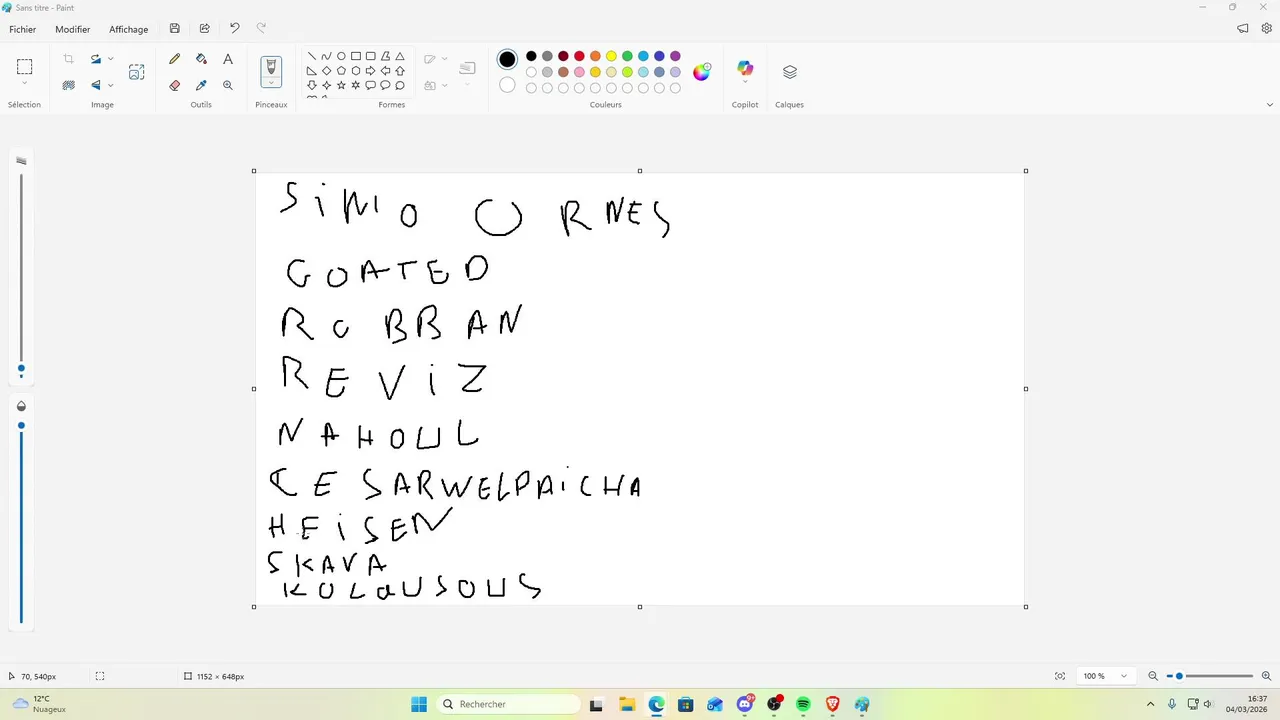Screen dimensions: 1280x720
Task: Open the weather widget showing 12°C
Action: click(x=40, y=704)
